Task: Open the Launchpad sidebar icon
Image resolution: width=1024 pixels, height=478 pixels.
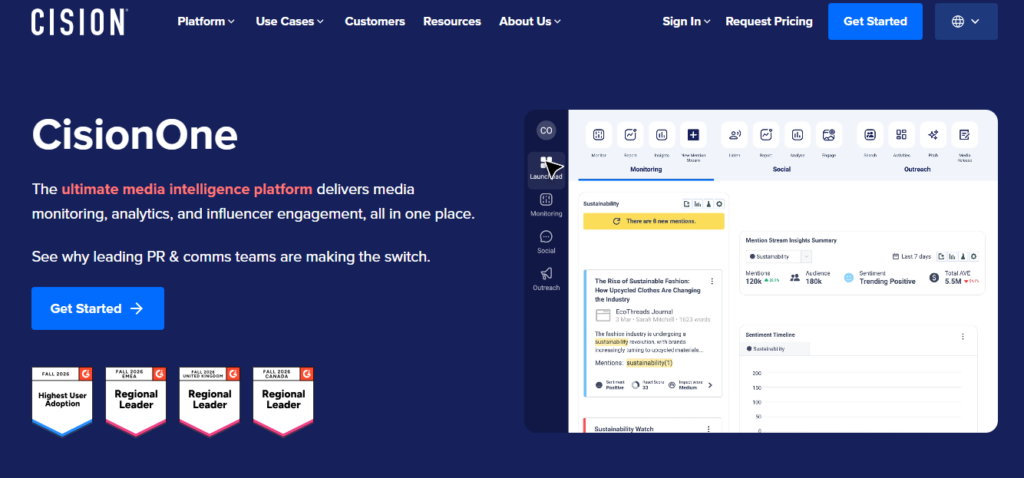Action: coord(547,168)
